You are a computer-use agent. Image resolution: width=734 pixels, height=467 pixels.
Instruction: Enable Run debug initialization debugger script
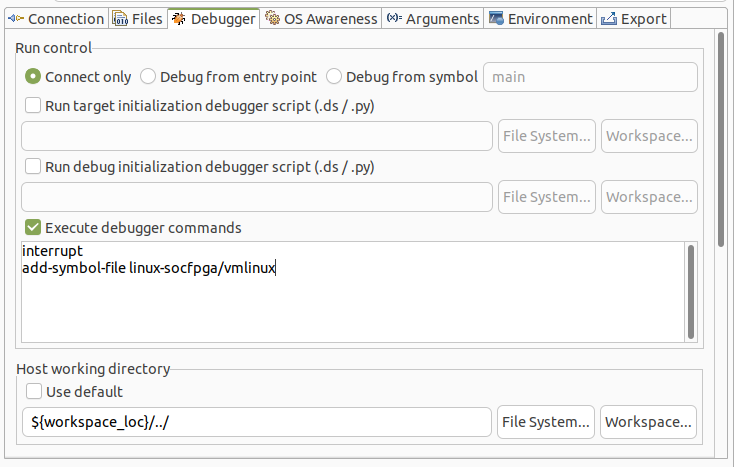coord(33,166)
